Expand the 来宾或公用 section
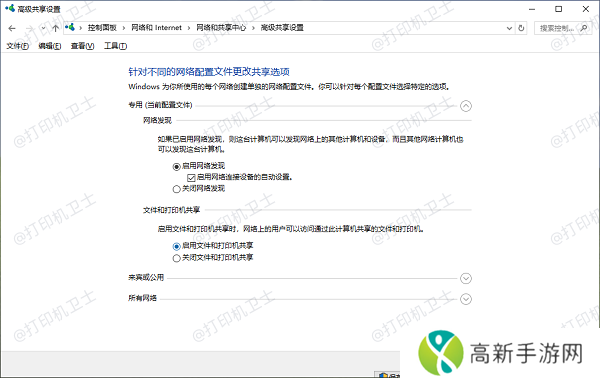The image size is (600, 378). point(466,278)
